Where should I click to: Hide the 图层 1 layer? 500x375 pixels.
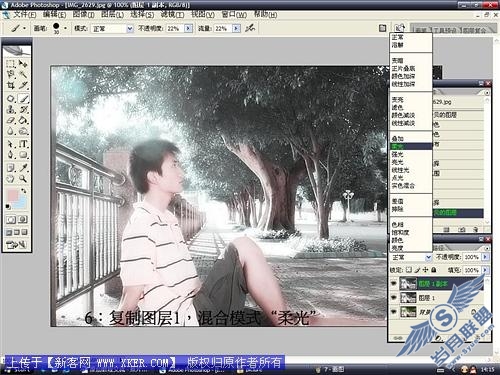pyautogui.click(x=394, y=297)
